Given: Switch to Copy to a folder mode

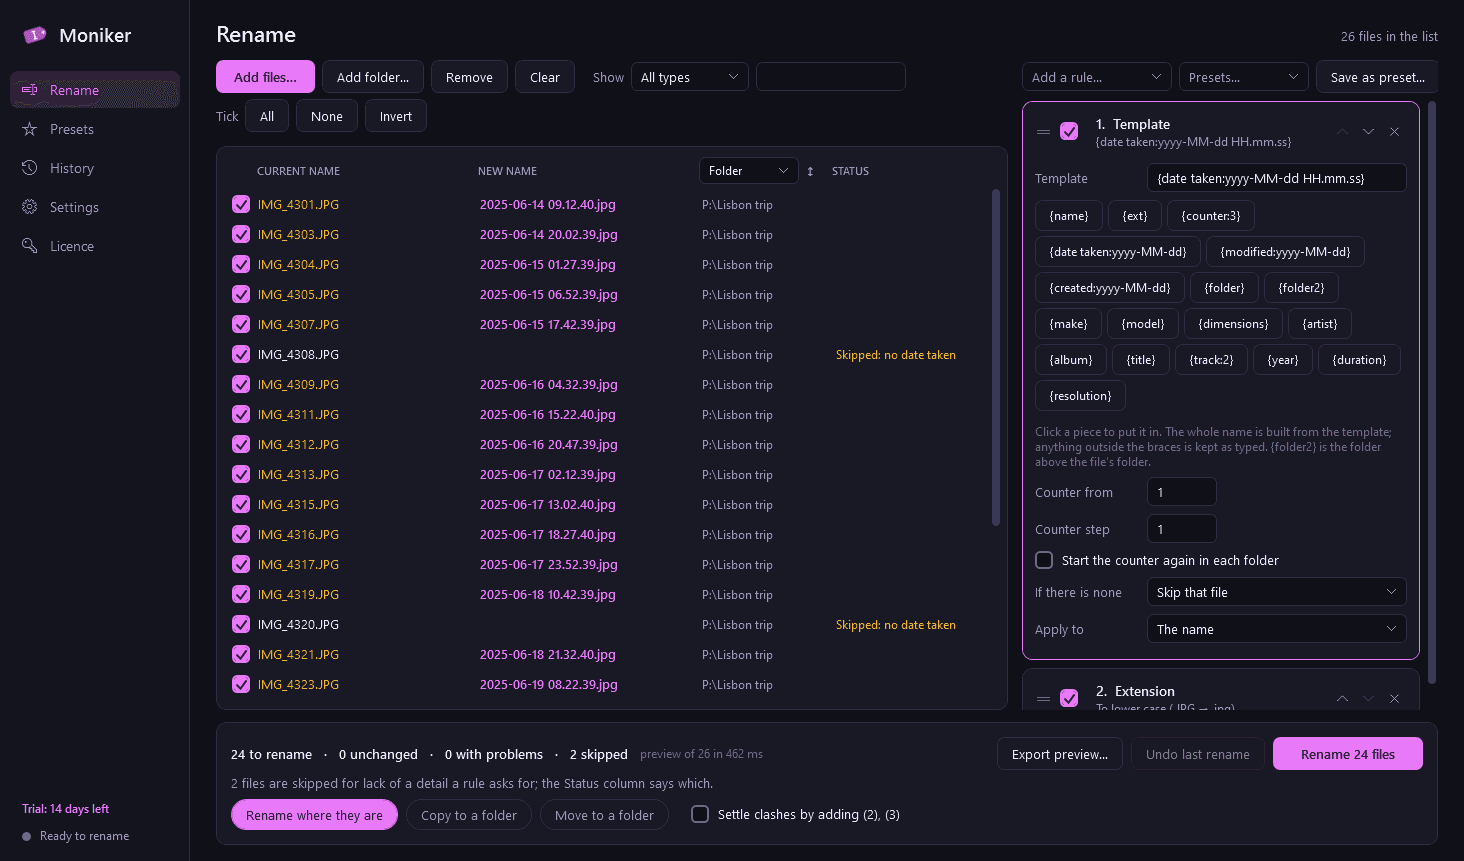Looking at the screenshot, I should coord(469,815).
